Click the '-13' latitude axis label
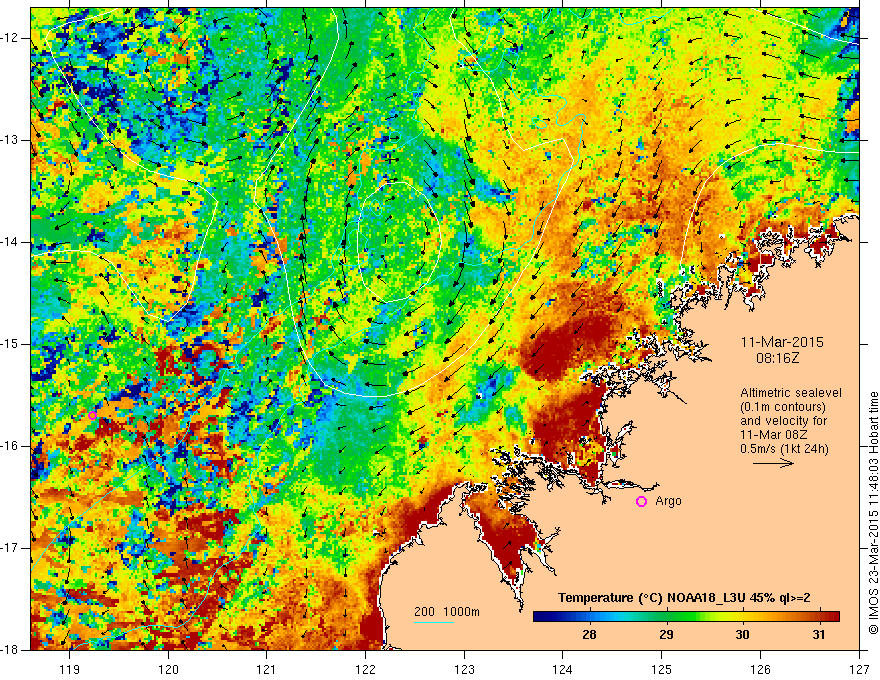The height and width of the screenshot is (680, 880). click(10, 140)
